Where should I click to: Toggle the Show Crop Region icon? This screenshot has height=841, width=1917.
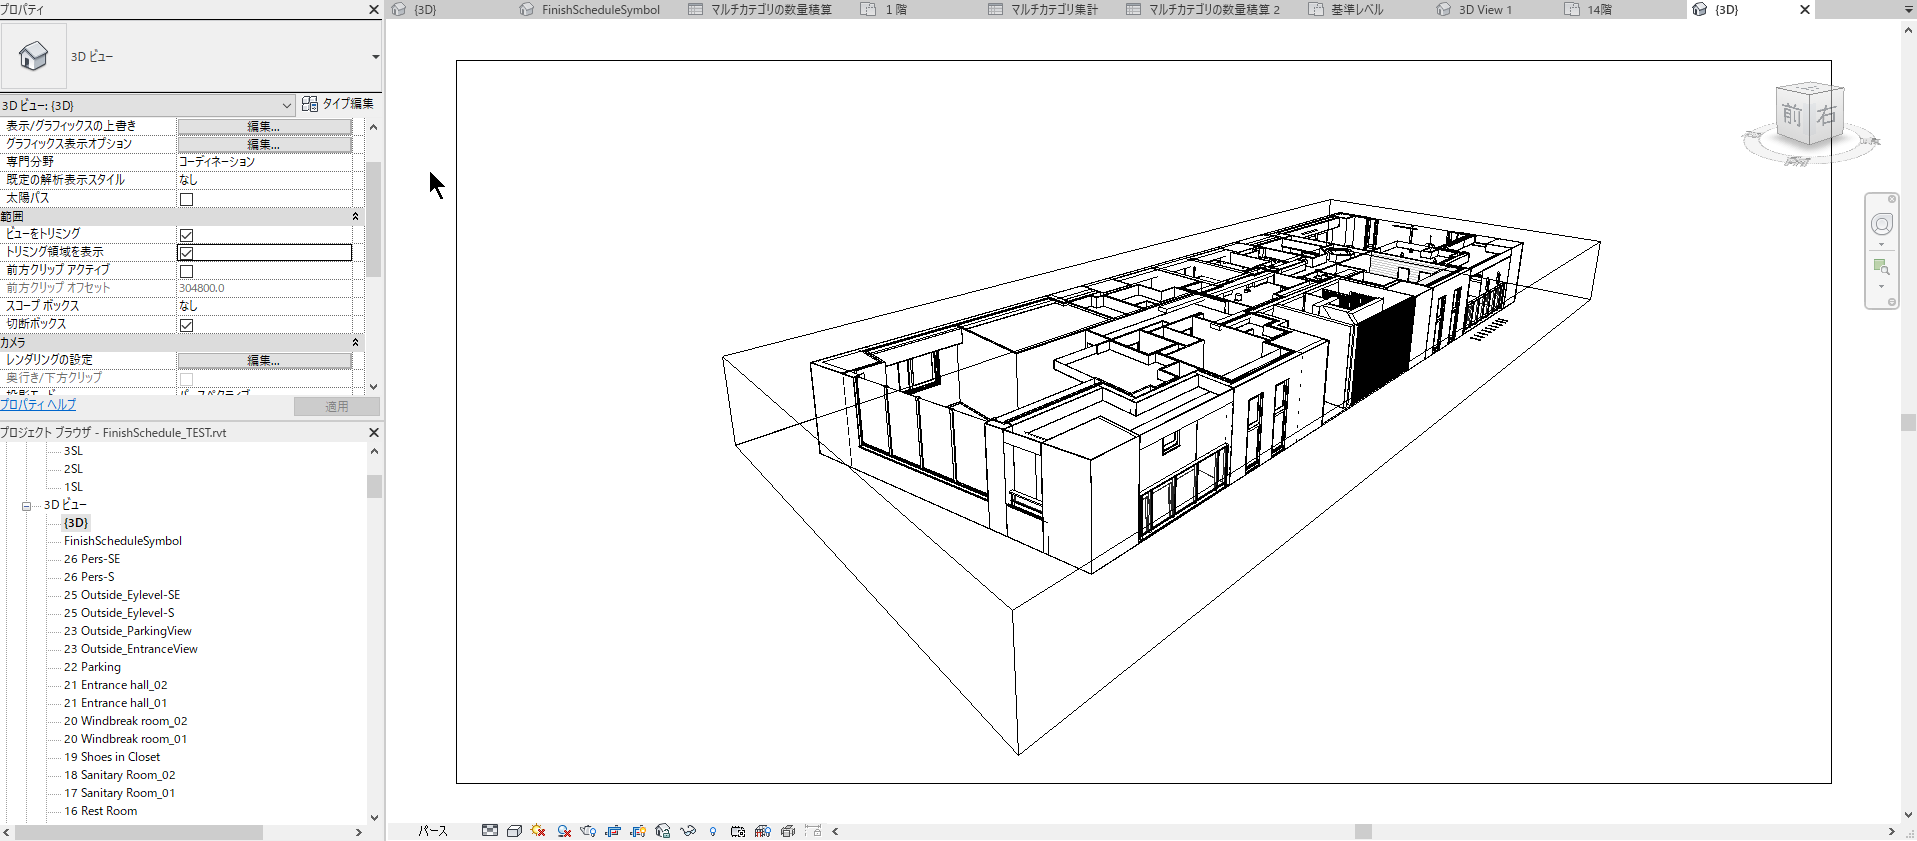pos(638,831)
